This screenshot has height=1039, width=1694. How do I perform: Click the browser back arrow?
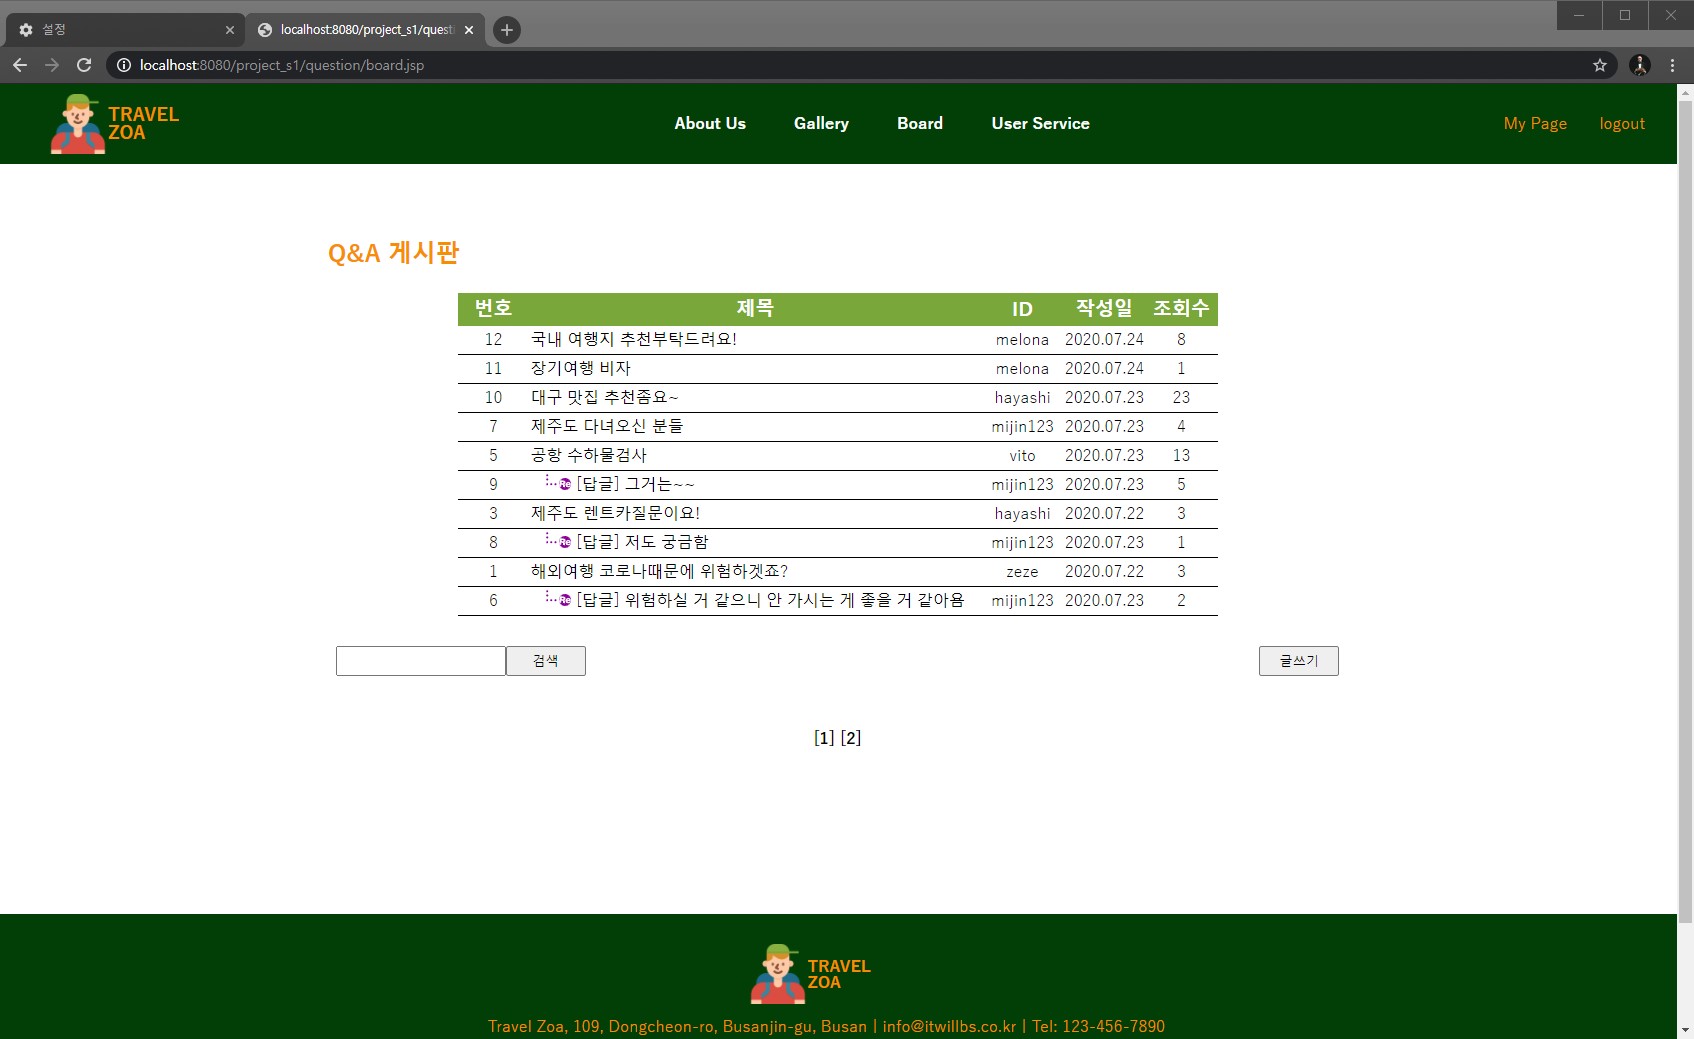click(x=20, y=65)
